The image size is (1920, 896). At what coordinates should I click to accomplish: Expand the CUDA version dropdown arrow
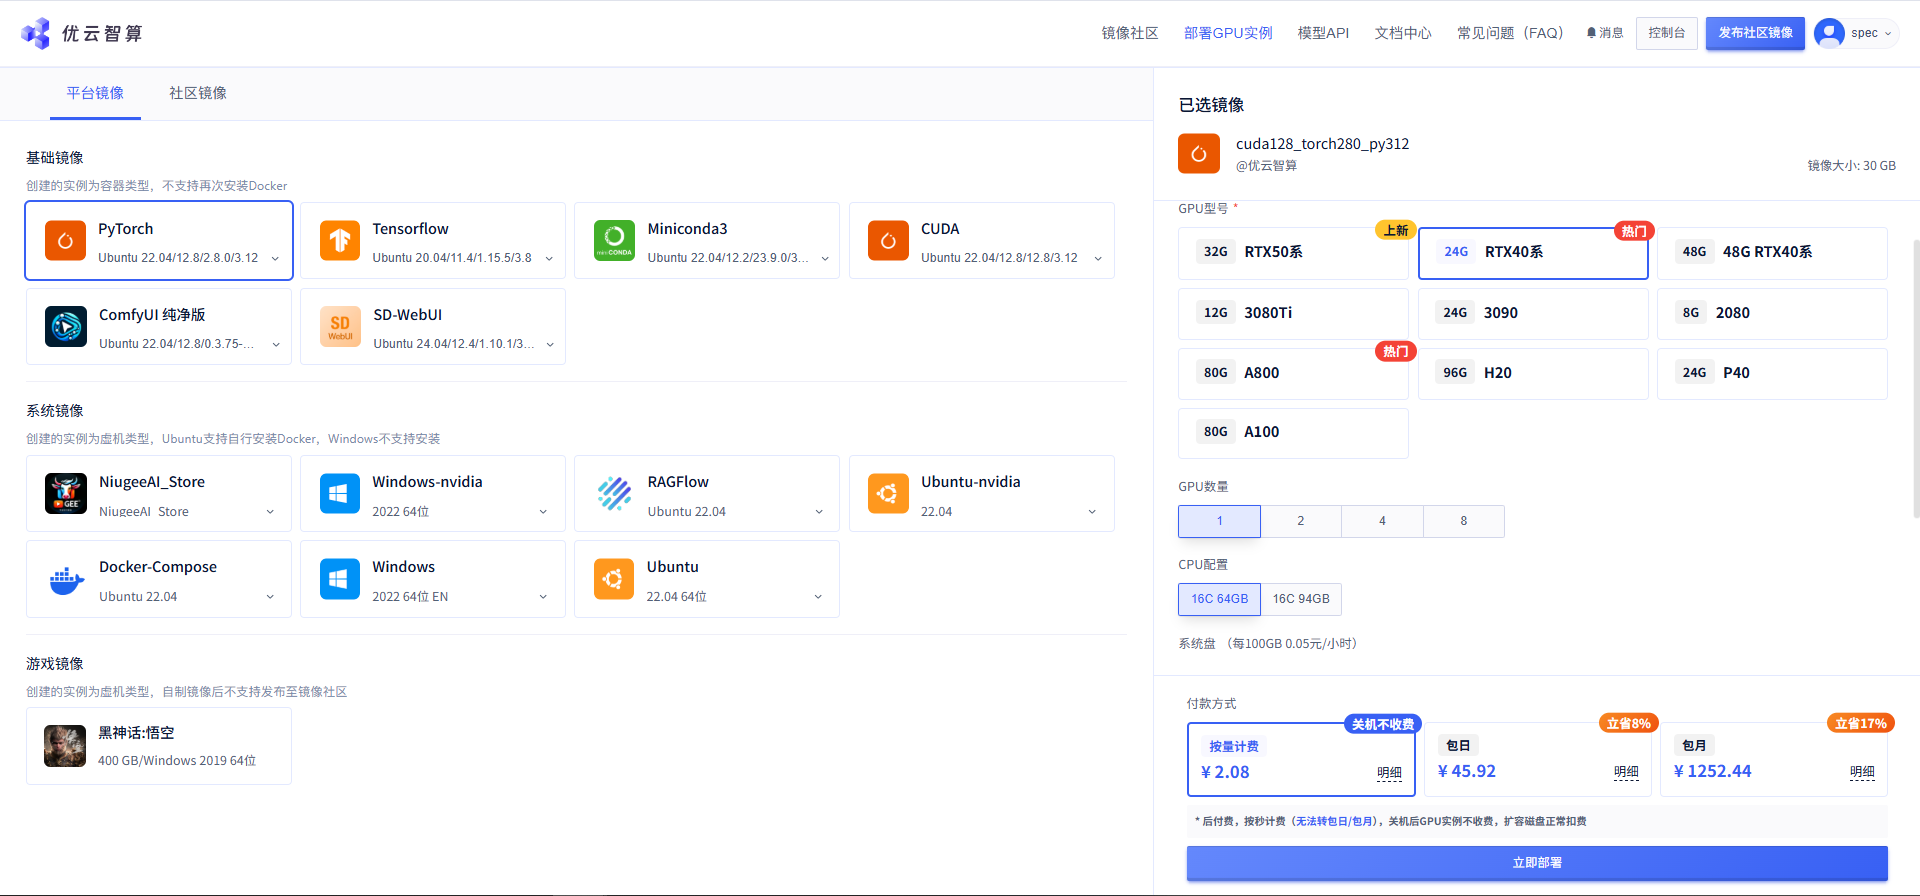(x=1098, y=258)
